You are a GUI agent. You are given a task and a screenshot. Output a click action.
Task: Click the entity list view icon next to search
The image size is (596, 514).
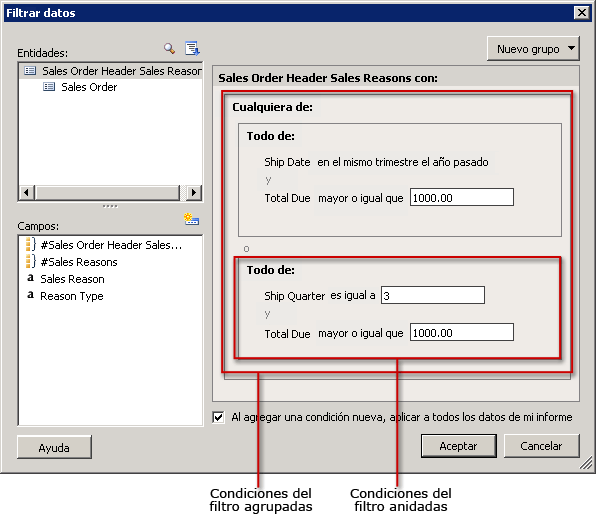tap(192, 48)
